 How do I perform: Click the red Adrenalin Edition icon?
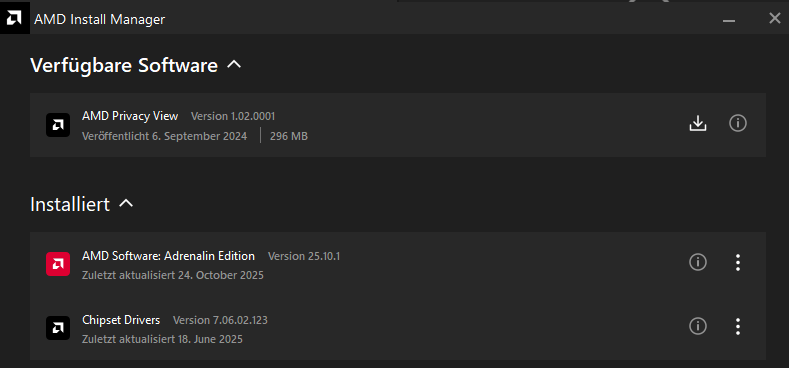click(x=58, y=264)
